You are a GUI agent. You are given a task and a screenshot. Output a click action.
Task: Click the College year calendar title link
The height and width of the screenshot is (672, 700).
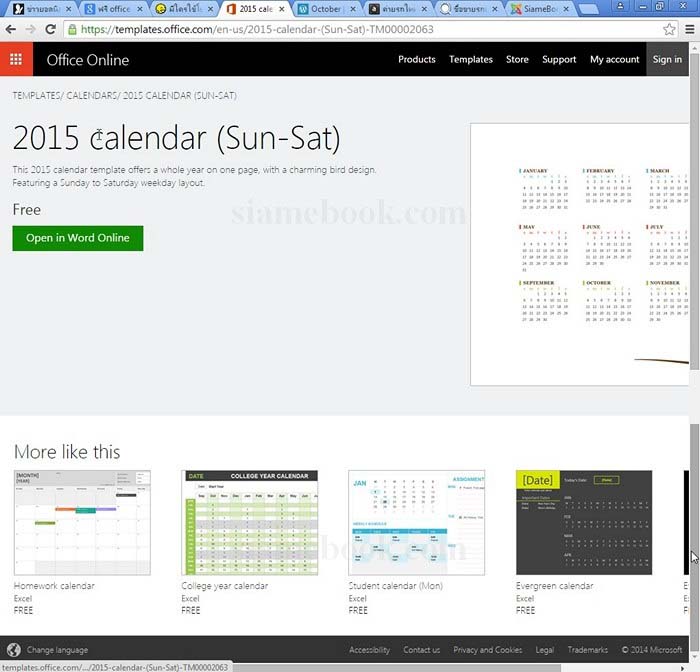(225, 586)
